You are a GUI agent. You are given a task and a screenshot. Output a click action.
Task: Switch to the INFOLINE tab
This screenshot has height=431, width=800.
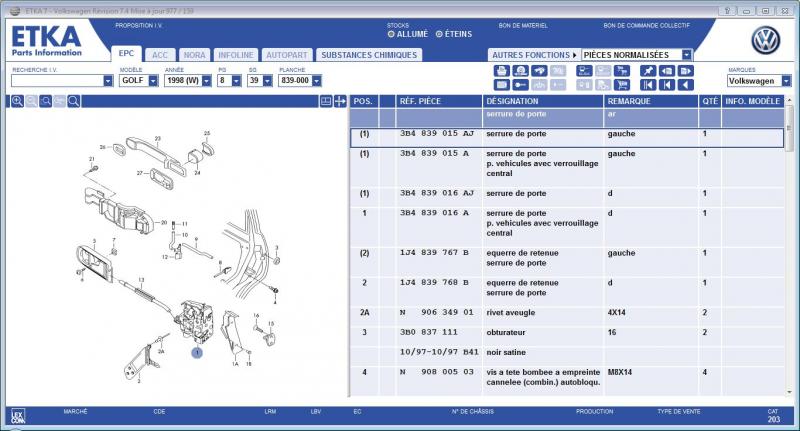[x=236, y=55]
